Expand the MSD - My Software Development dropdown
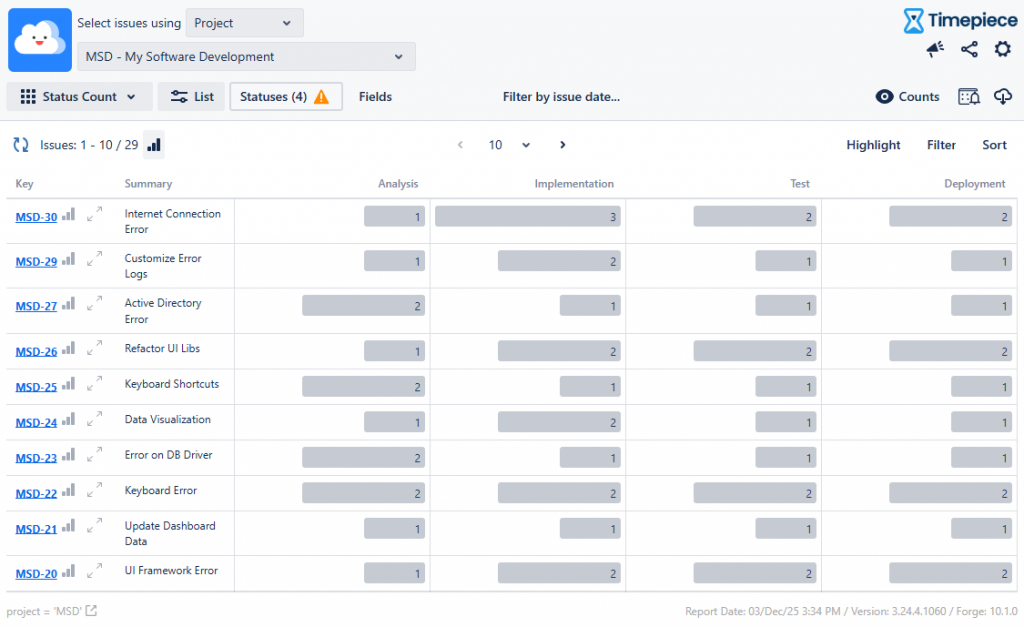This screenshot has width=1024, height=627. pyautogui.click(x=246, y=57)
